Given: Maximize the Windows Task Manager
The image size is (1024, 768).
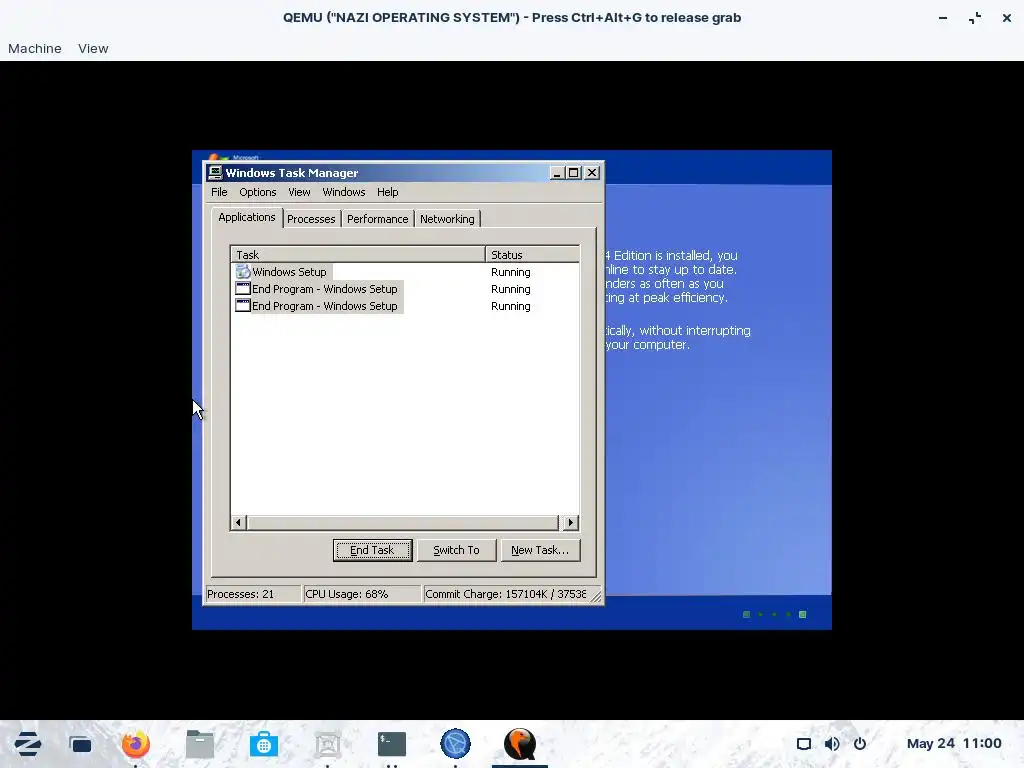Looking at the screenshot, I should pyautogui.click(x=573, y=173).
